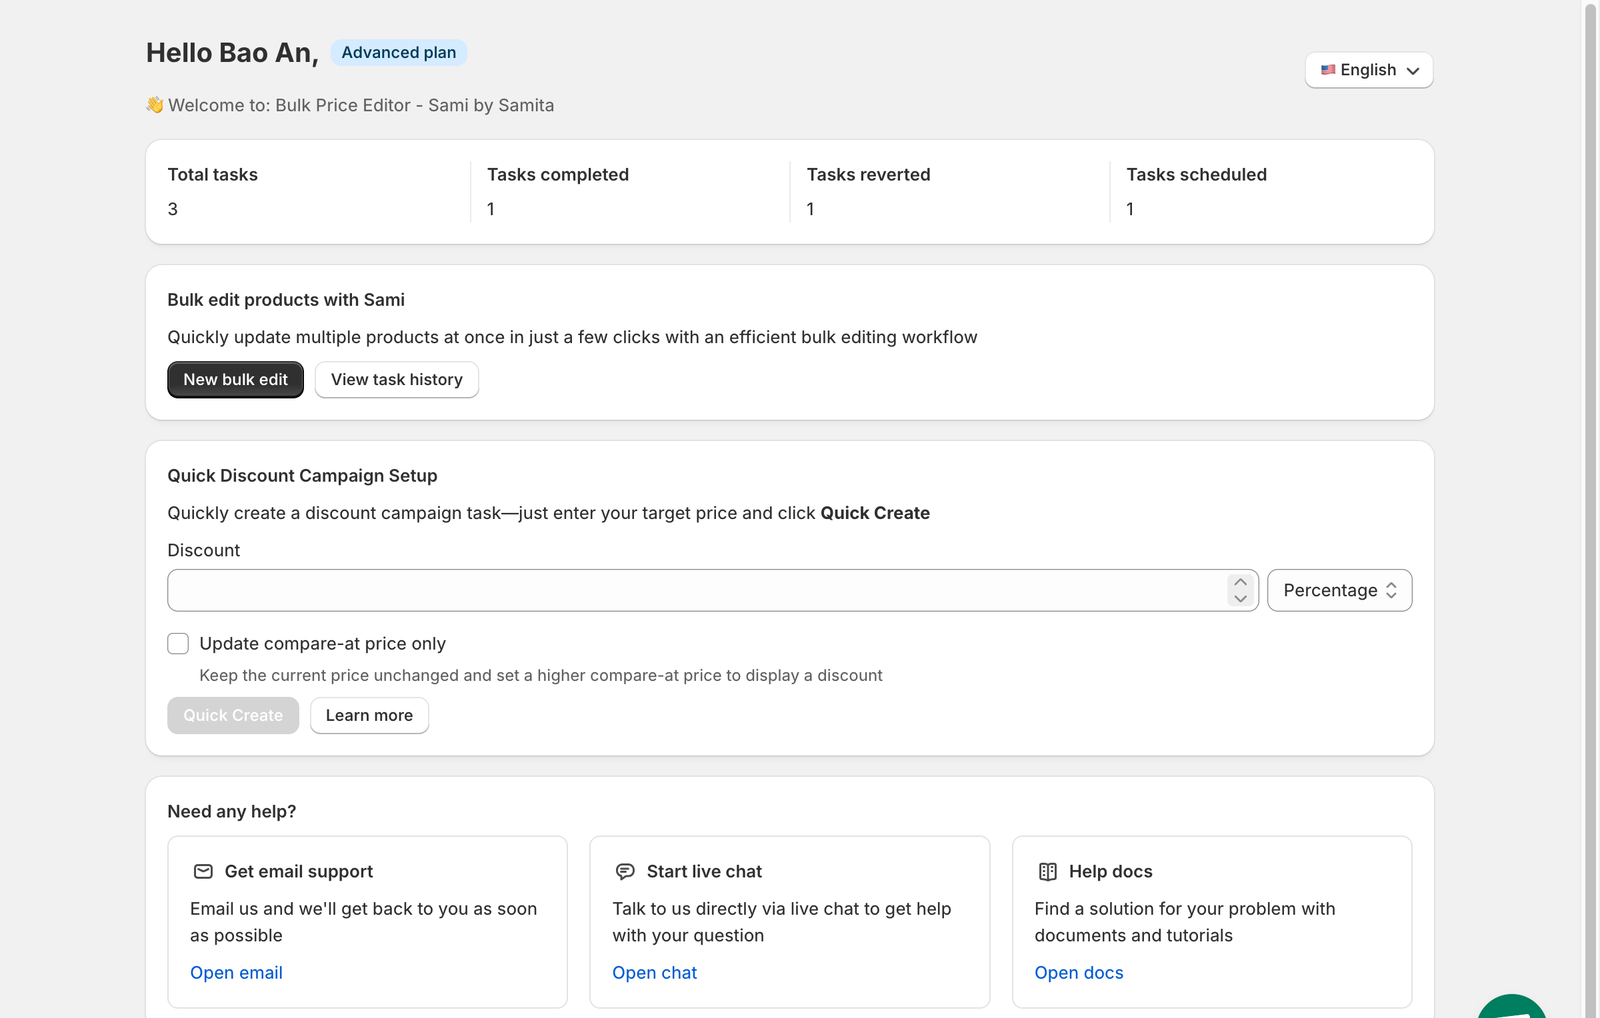This screenshot has height=1018, width=1600.
Task: Click the Hello Bao An greeting
Action: tap(232, 53)
